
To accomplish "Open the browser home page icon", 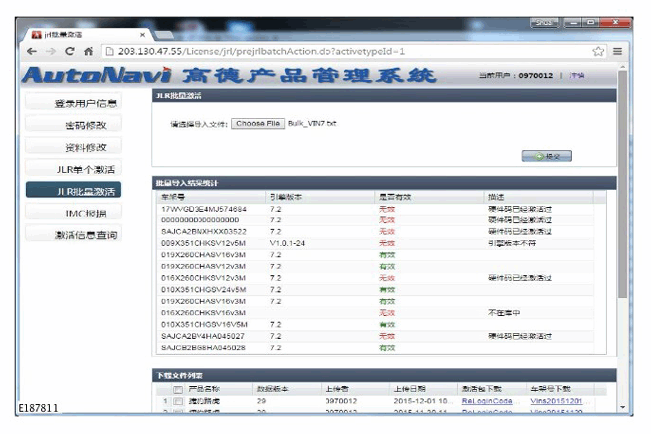I will (88, 51).
